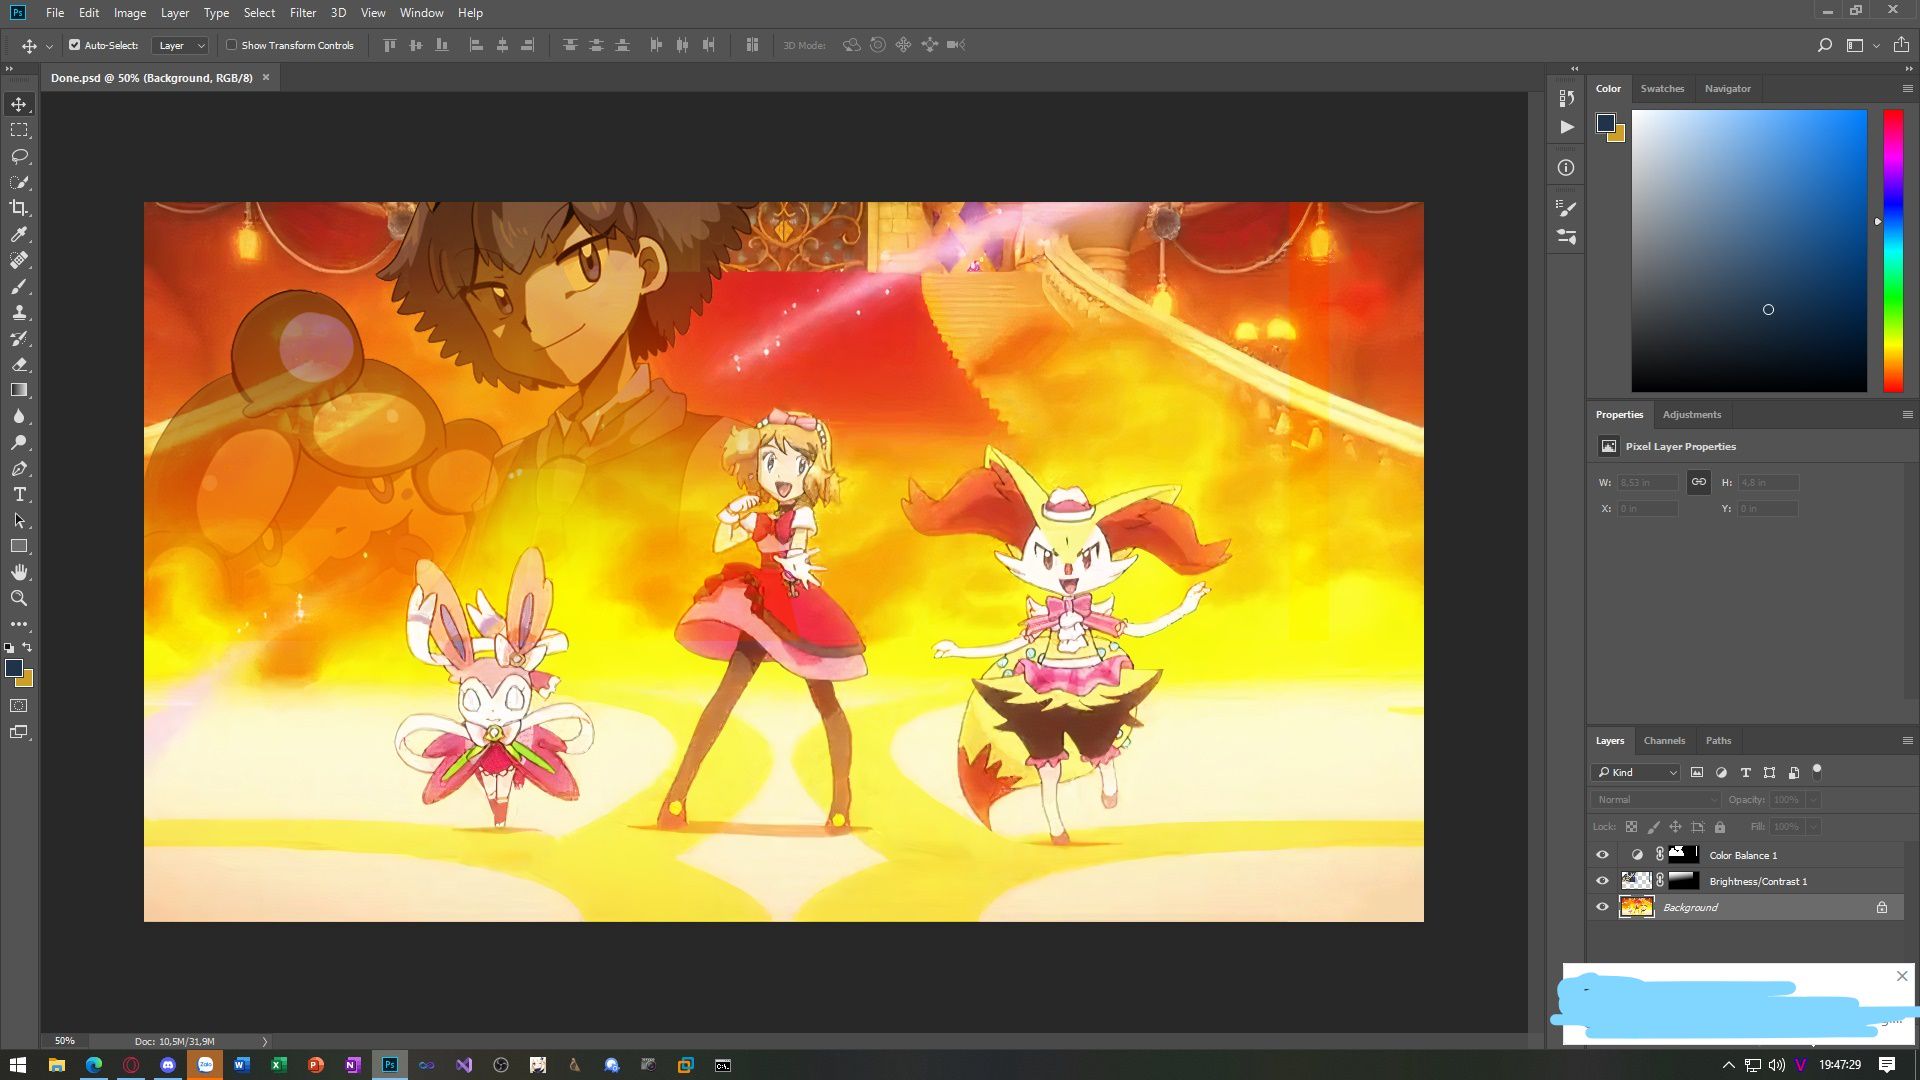Open the Fill slider dropdown arrow

coord(1813,827)
